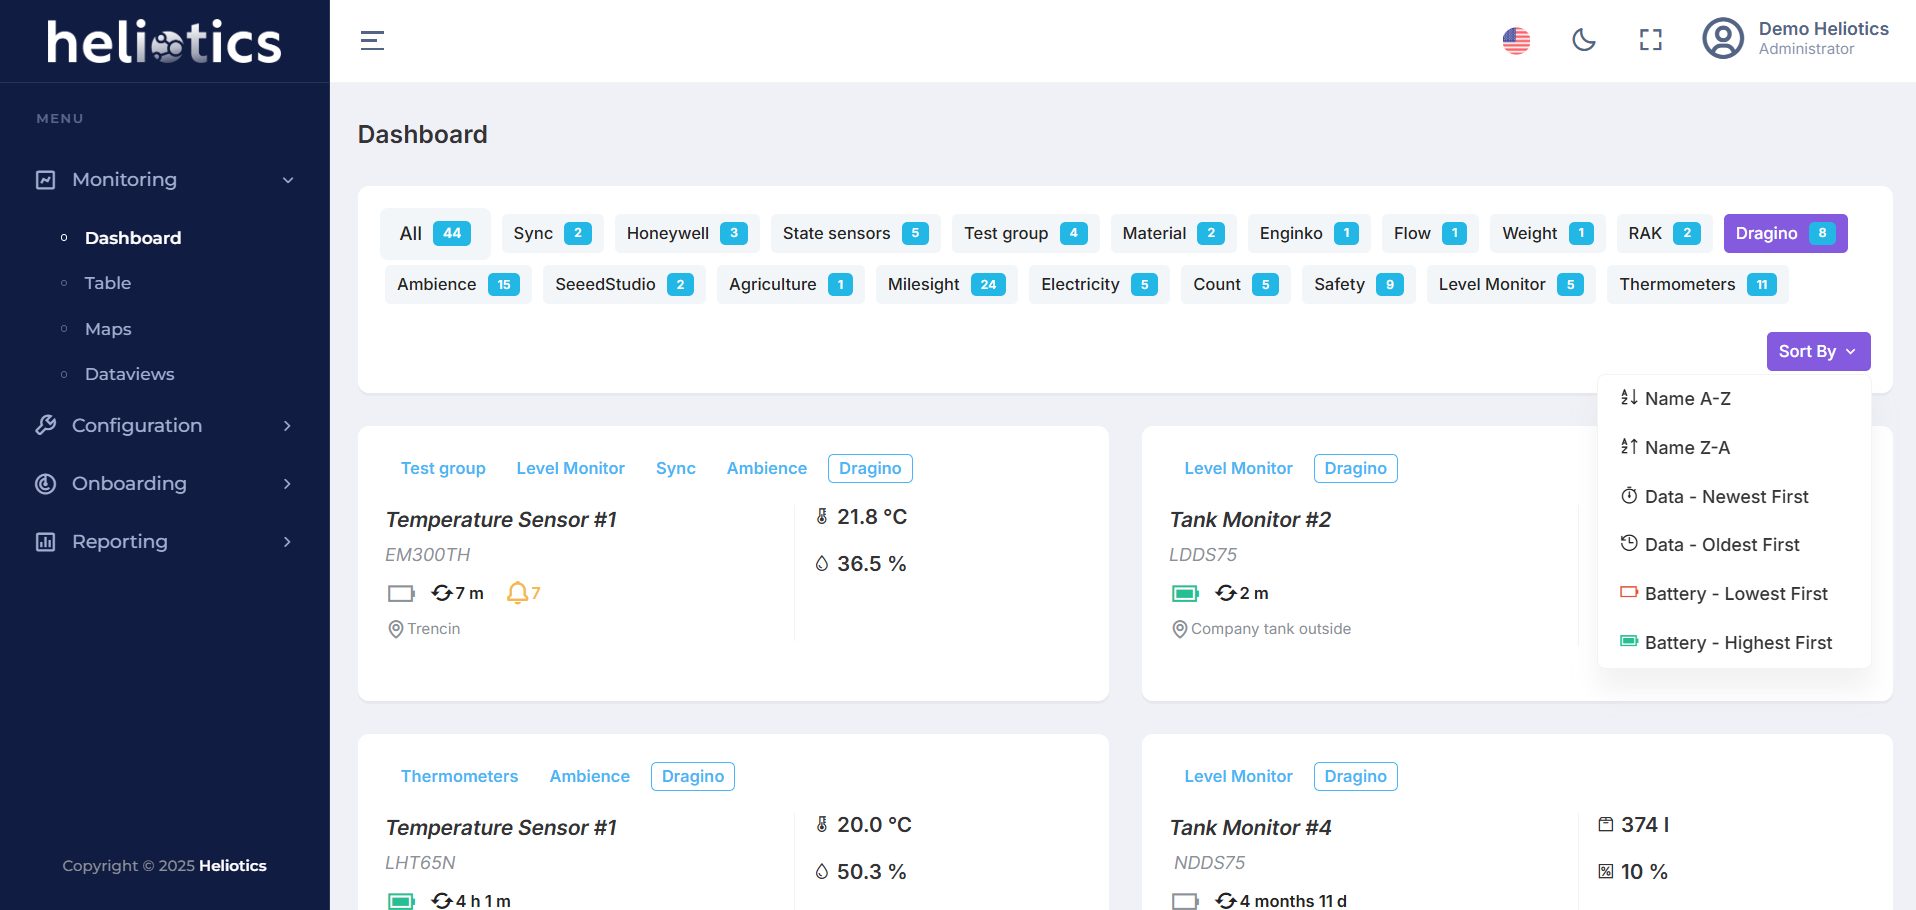Sort by Battery - Highest First
The image size is (1916, 910).
(x=1734, y=643)
